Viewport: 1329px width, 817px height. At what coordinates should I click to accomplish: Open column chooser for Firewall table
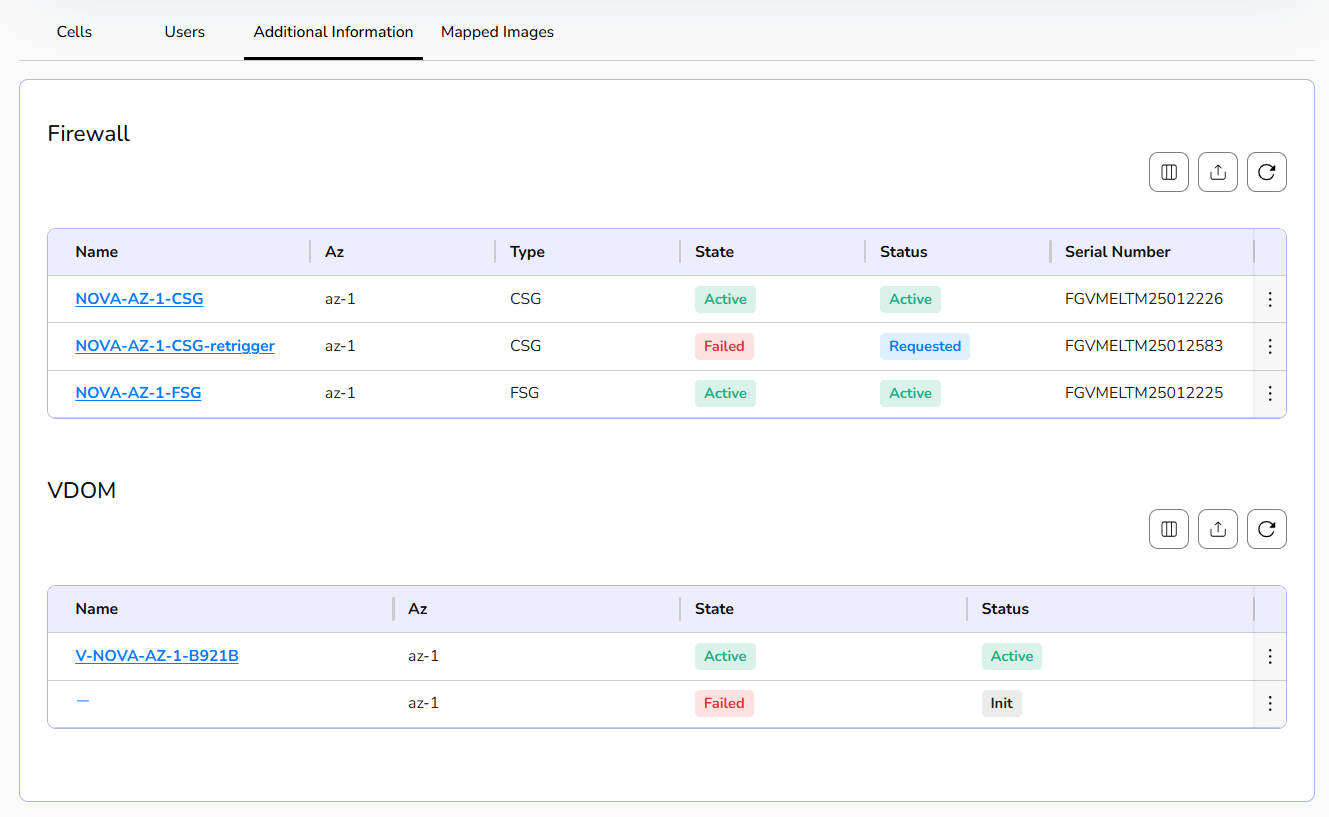click(x=1168, y=172)
